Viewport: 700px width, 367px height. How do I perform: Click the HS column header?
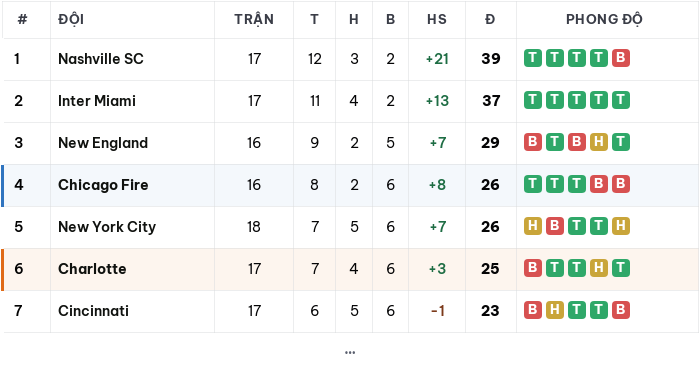coord(437,19)
